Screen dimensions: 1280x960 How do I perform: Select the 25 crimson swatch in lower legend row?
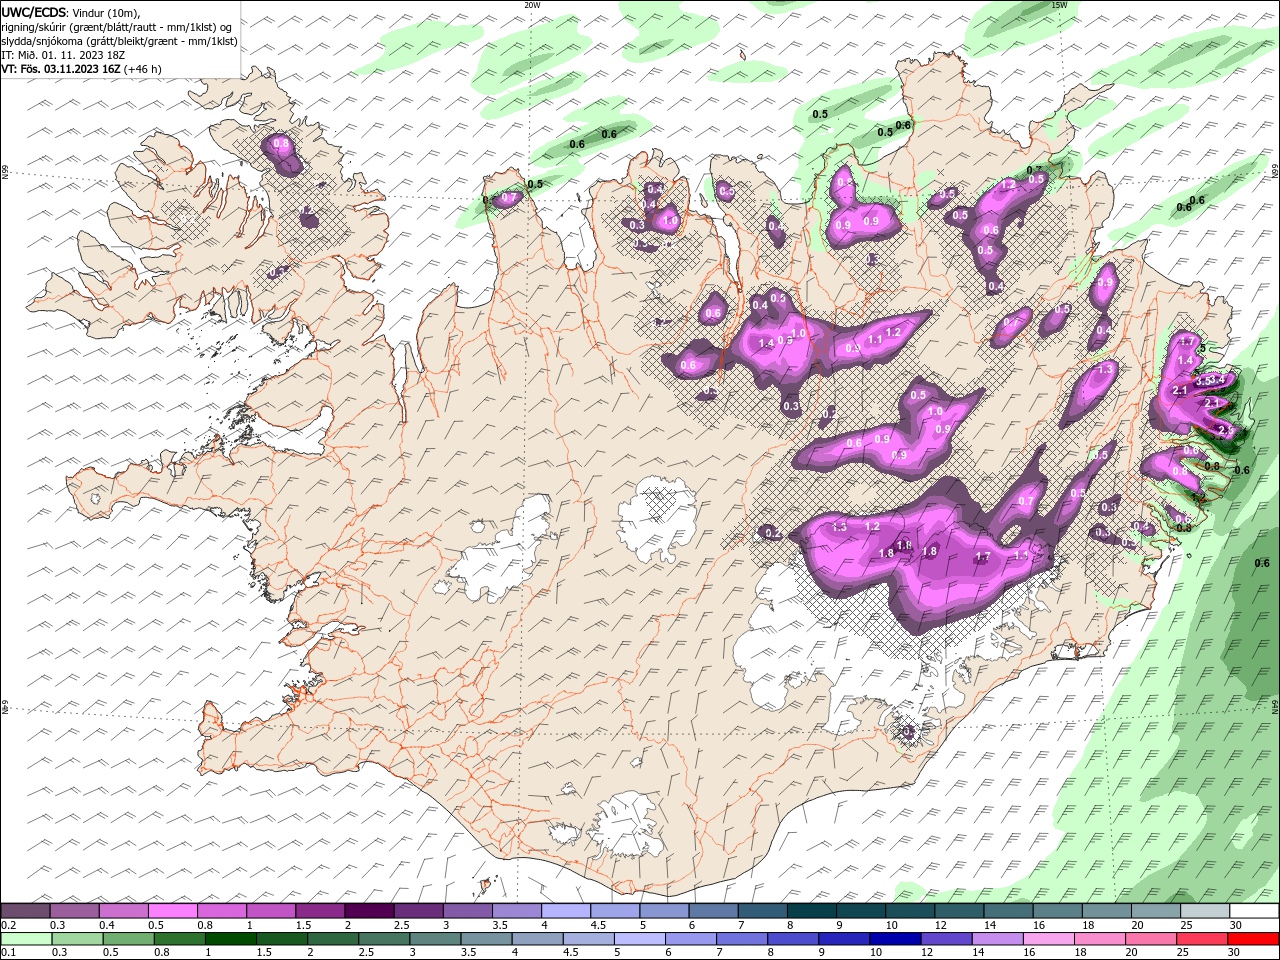click(1201, 939)
